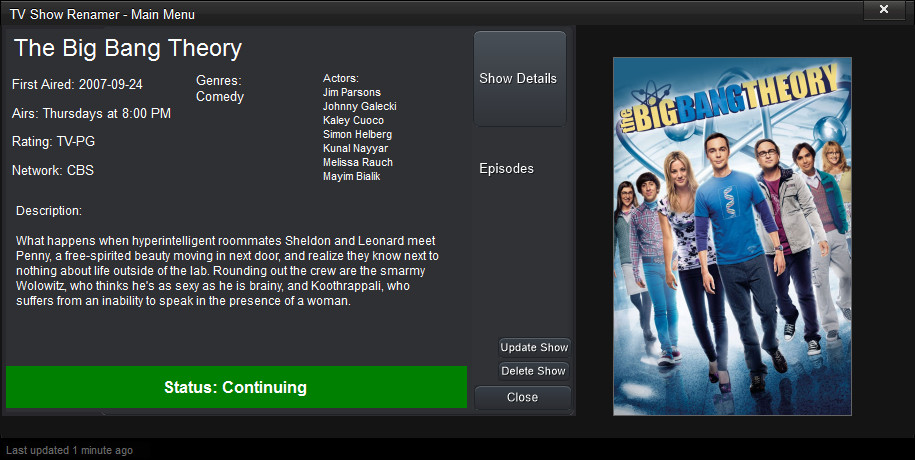This screenshot has width=915, height=460.
Task: Select actor name Melissa Rauch
Action: pos(358,162)
